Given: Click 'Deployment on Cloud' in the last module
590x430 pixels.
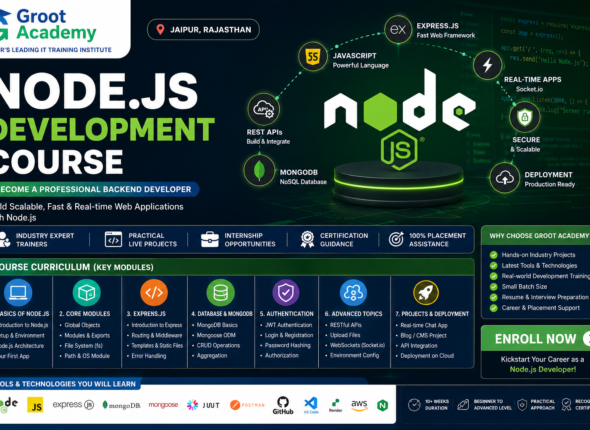Looking at the screenshot, I should (x=427, y=356).
